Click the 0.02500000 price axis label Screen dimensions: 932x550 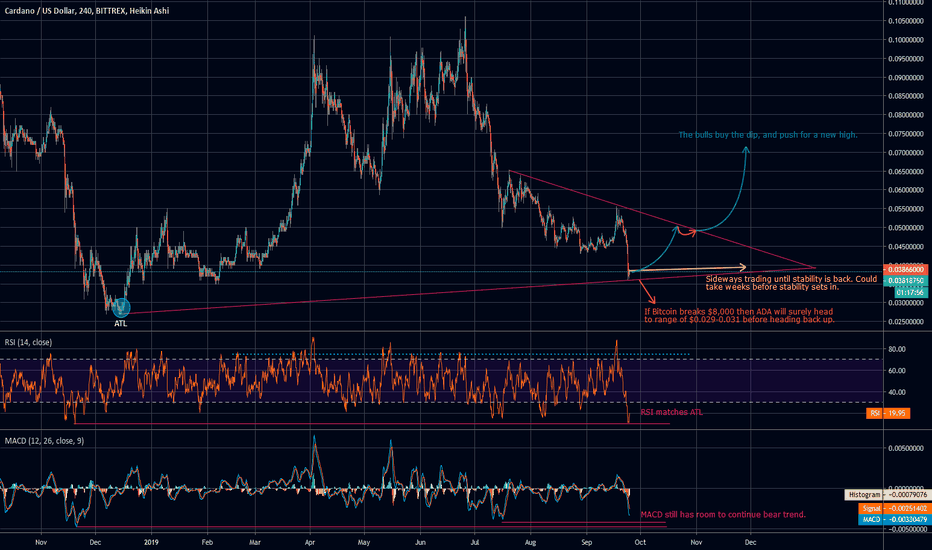pyautogui.click(x=906, y=322)
